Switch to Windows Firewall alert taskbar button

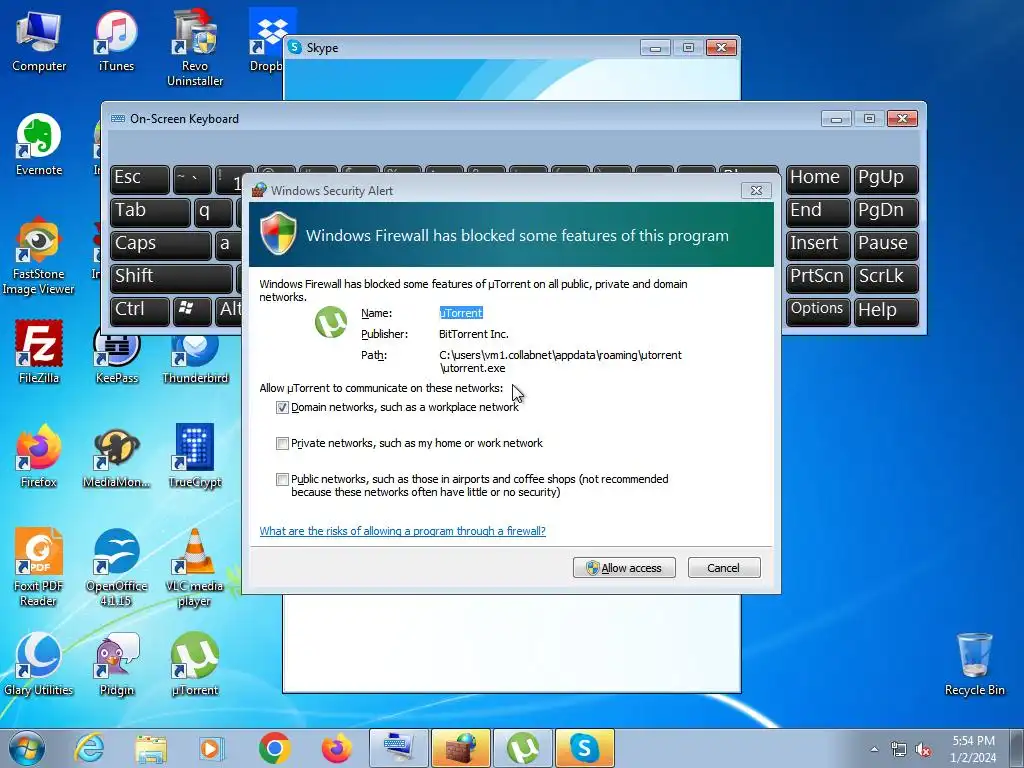click(x=460, y=748)
